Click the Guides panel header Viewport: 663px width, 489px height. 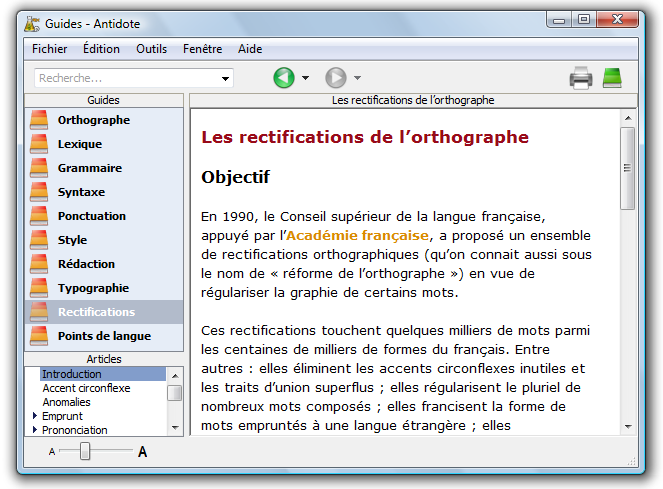tap(104, 100)
